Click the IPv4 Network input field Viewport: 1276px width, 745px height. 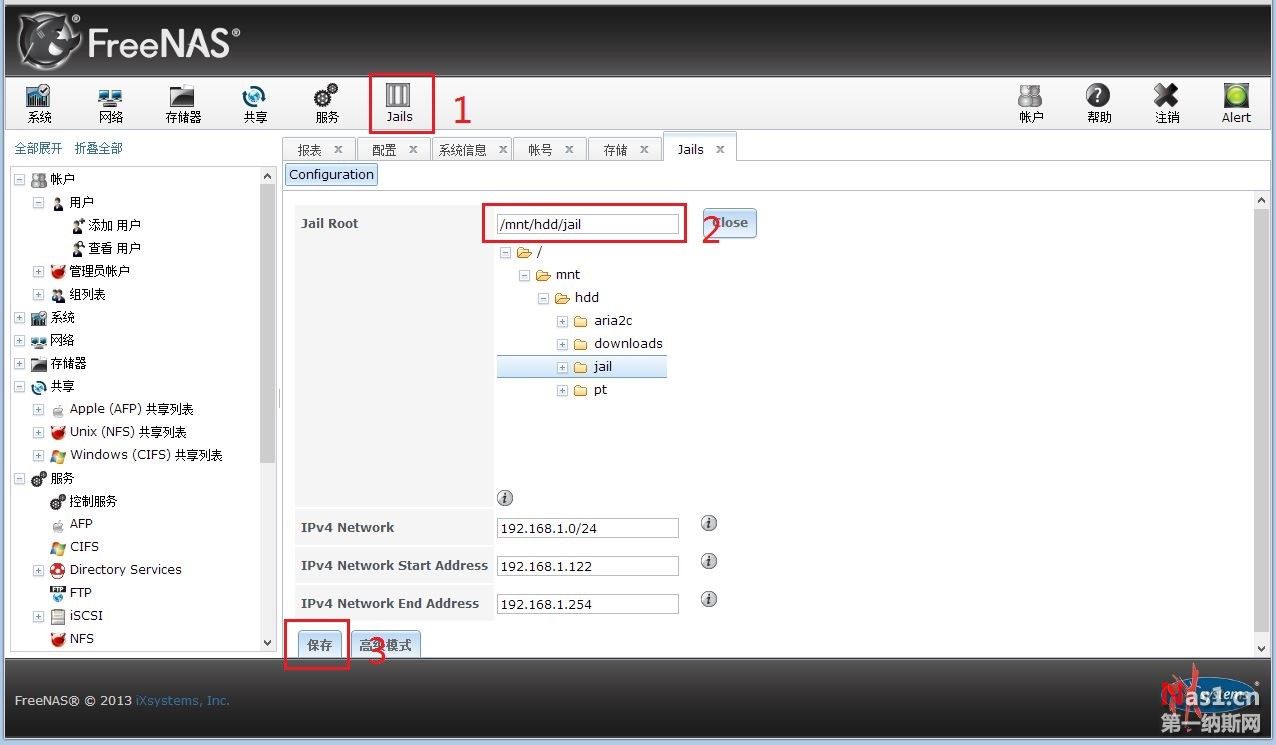pyautogui.click(x=588, y=528)
